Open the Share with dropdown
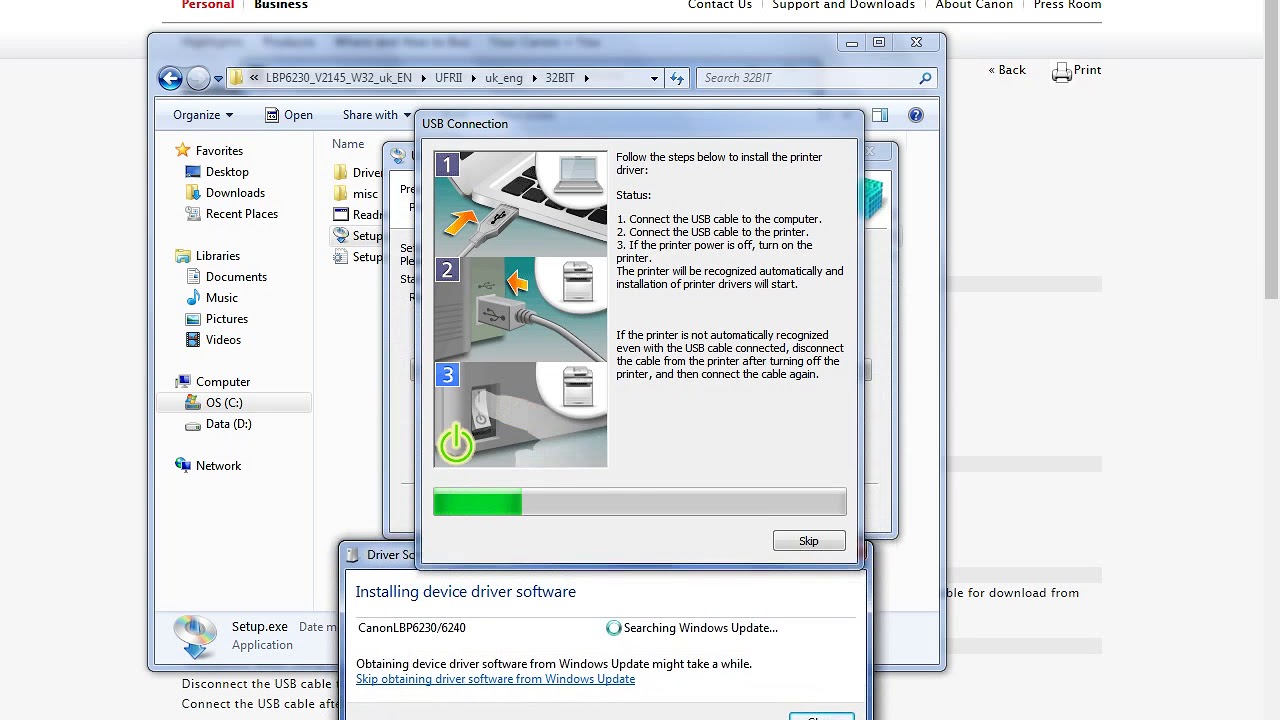Image resolution: width=1280 pixels, height=720 pixels. 376,115
